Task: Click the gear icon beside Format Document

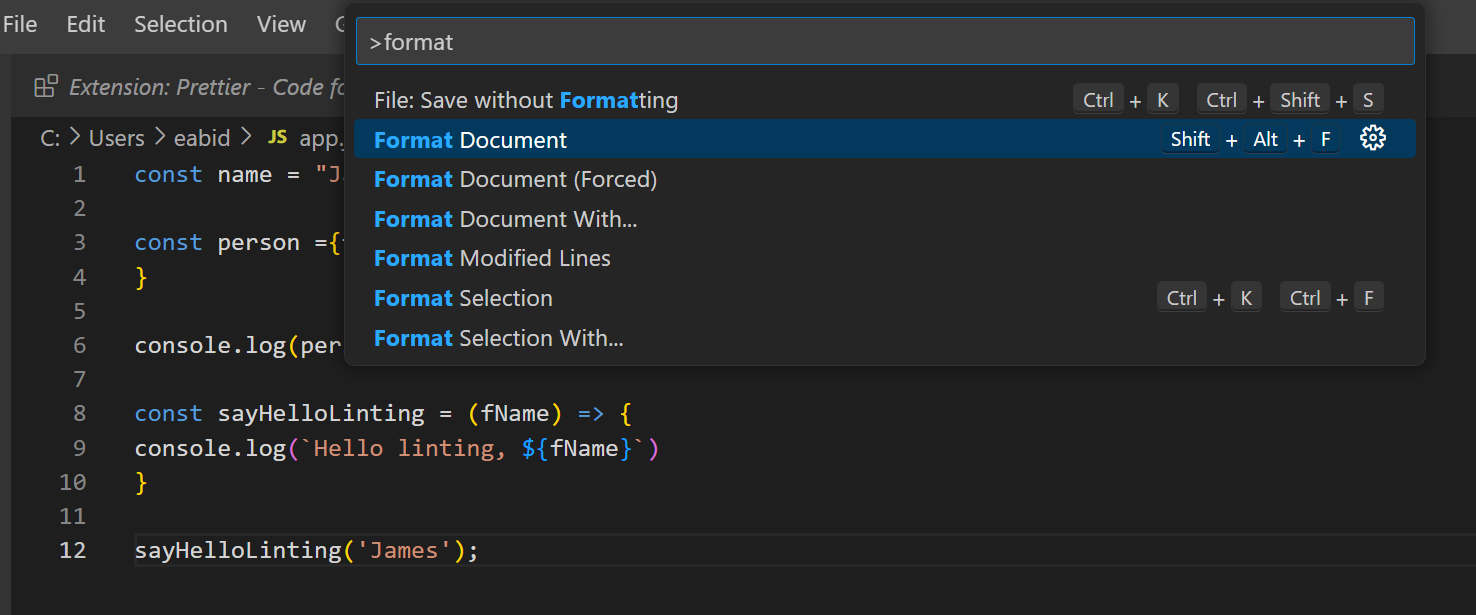Action: tap(1373, 139)
